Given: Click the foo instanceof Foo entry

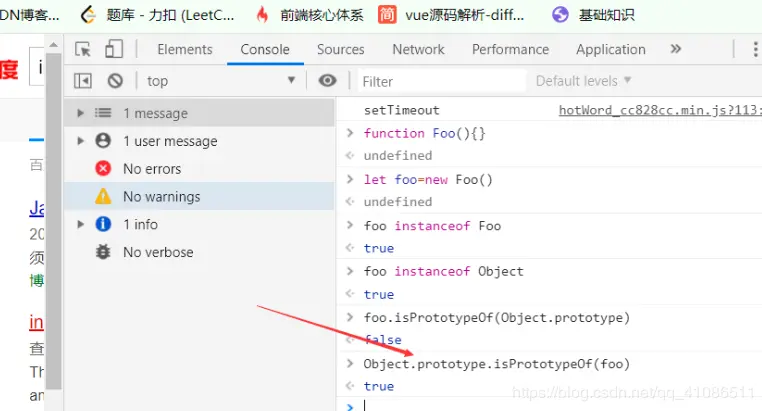Looking at the screenshot, I should 432,225.
